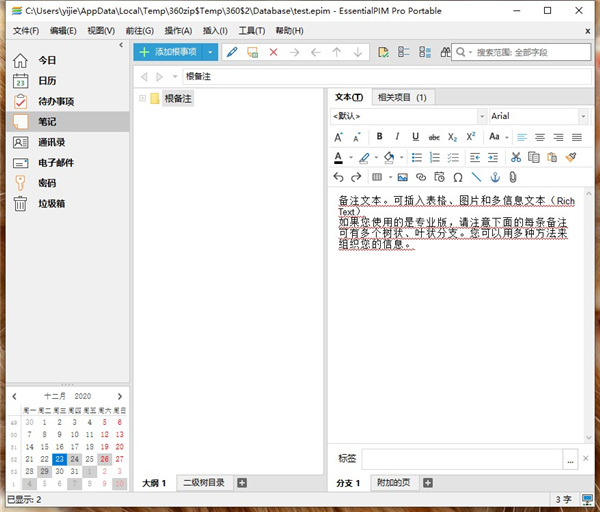
Task: Toggle italic formatting
Action: [x=397, y=136]
